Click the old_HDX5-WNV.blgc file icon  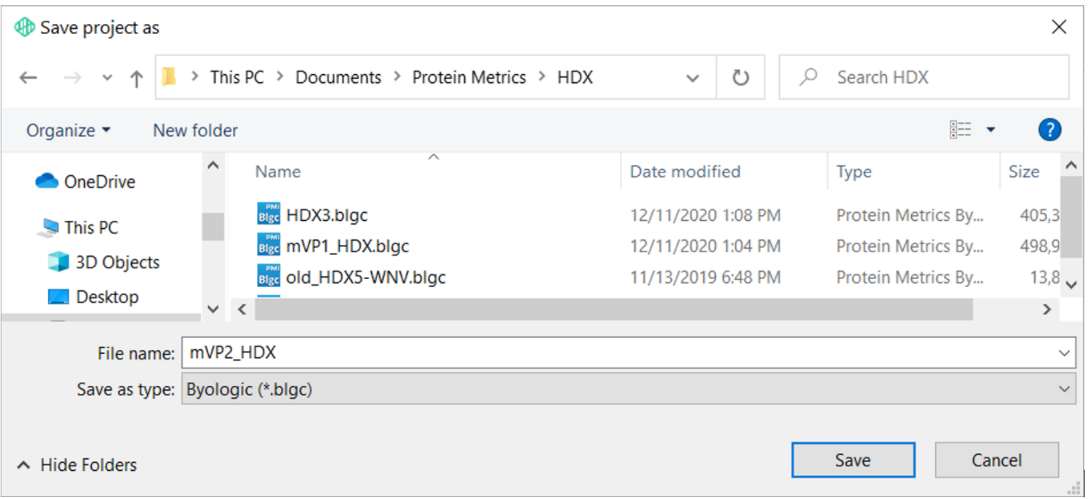269,277
